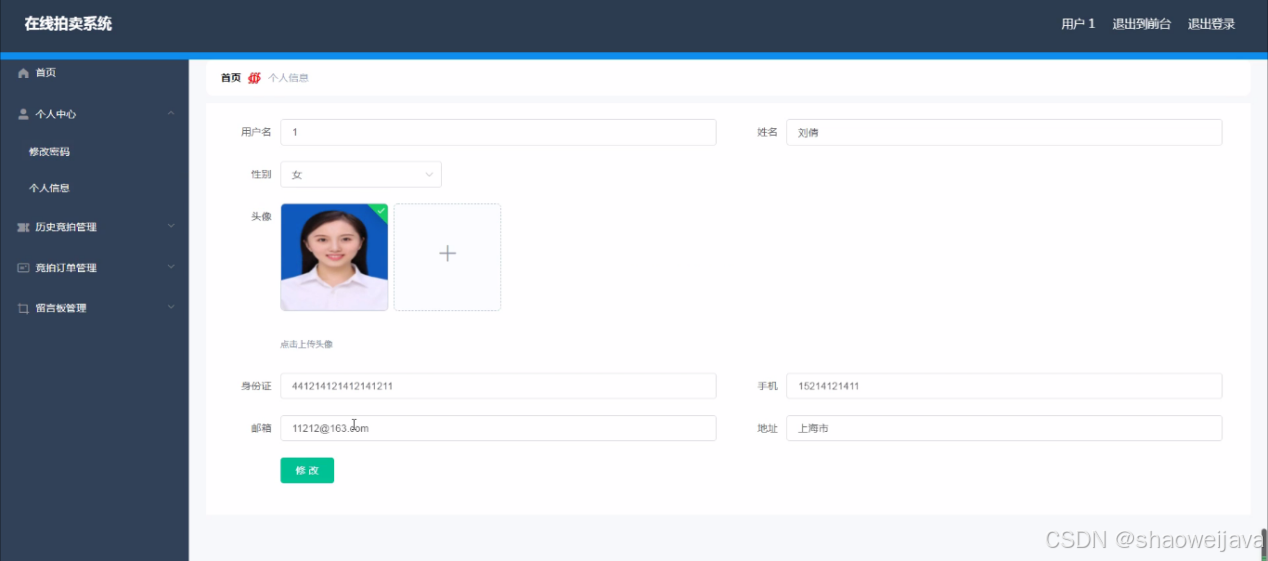Expand the 留言板管理 chevron
Image resolution: width=1268 pixels, height=561 pixels.
coord(171,307)
